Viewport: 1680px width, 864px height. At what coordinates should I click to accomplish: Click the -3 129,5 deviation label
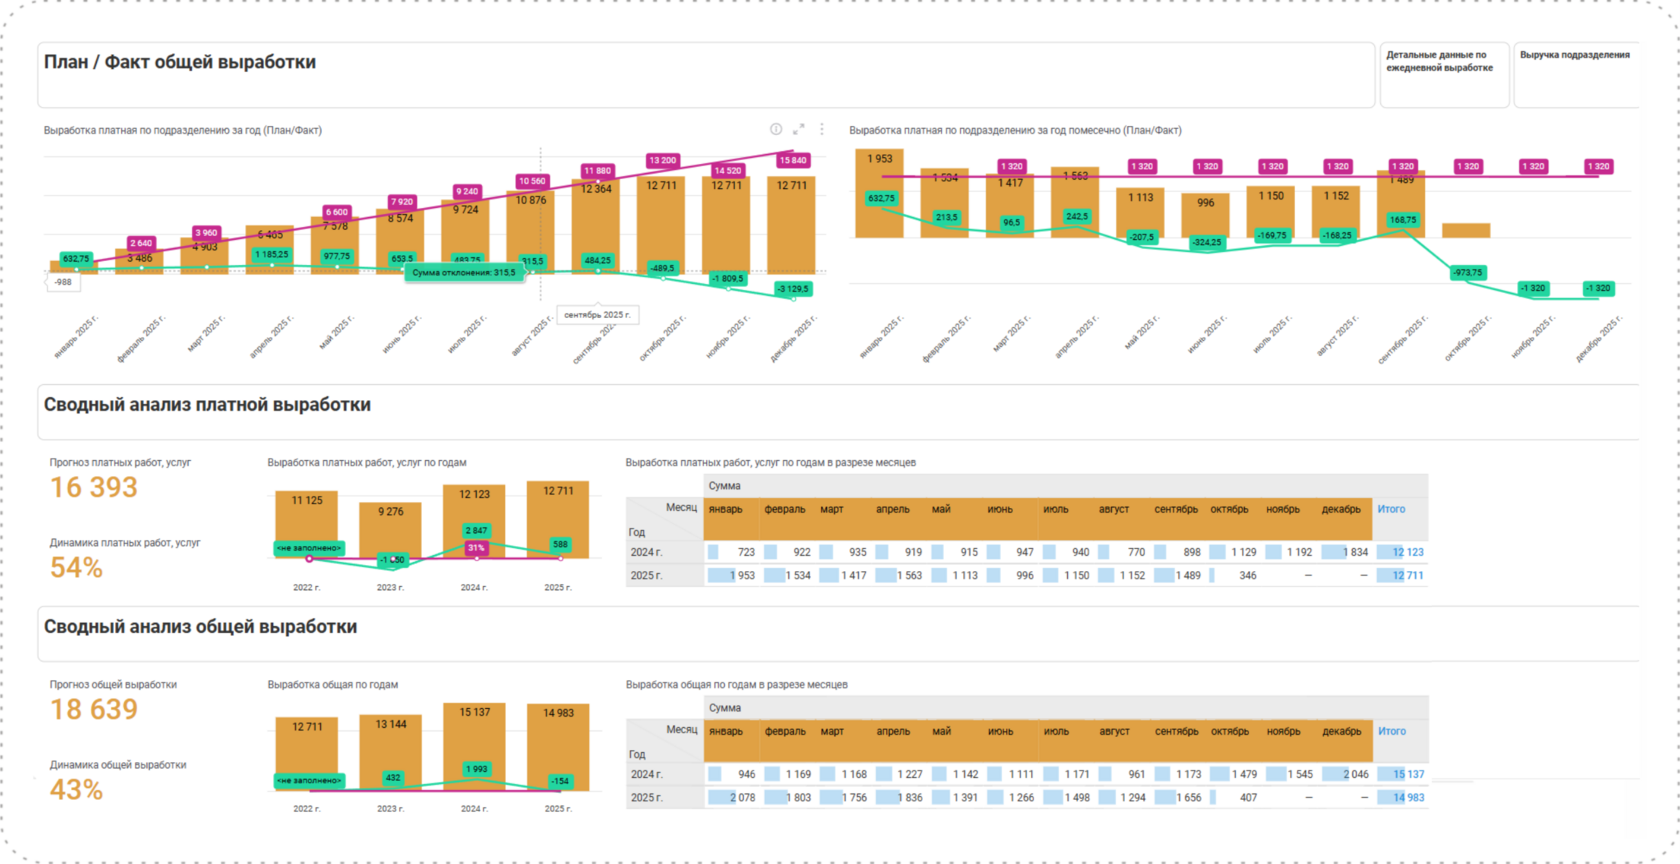[793, 289]
